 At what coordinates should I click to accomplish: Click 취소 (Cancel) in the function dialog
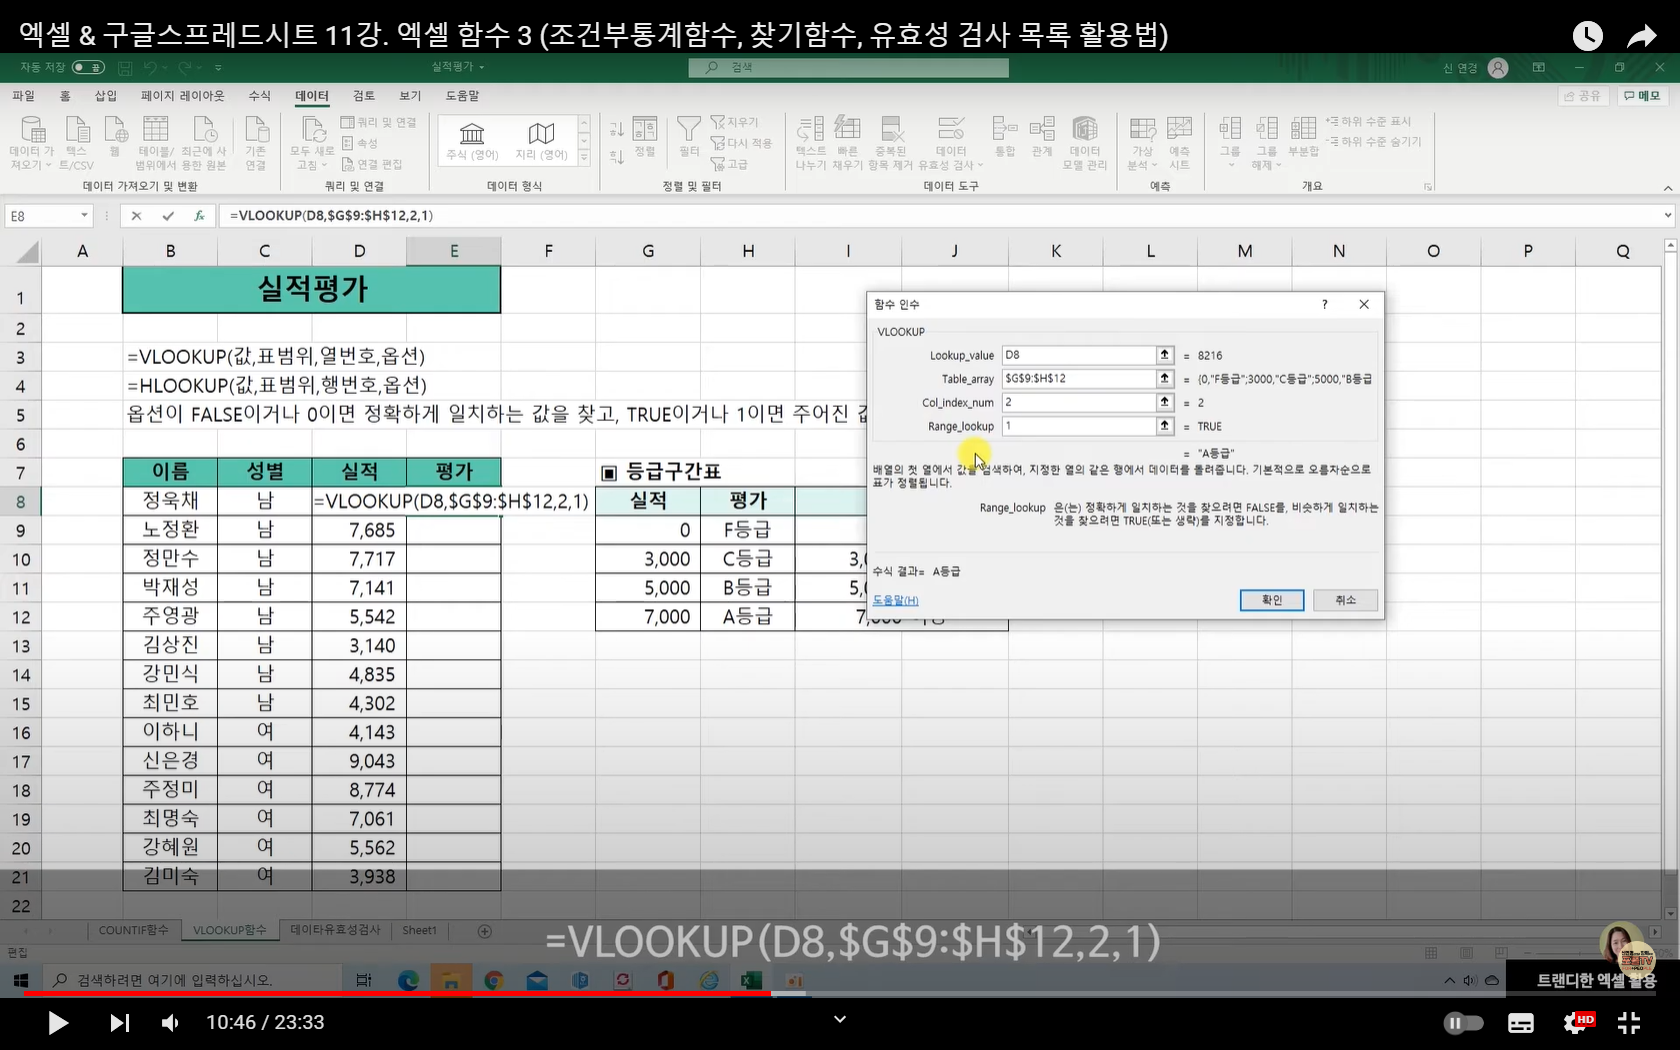1346,600
